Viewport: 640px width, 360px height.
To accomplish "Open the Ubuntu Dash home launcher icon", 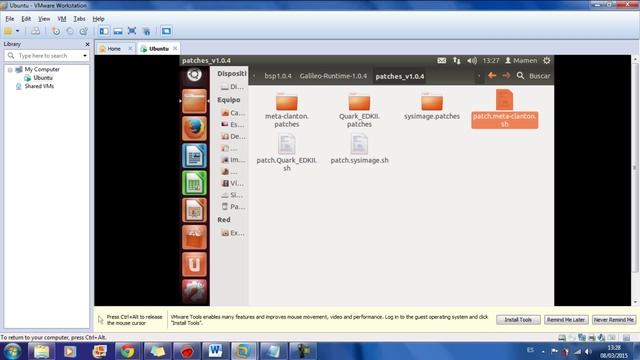I will (194, 75).
